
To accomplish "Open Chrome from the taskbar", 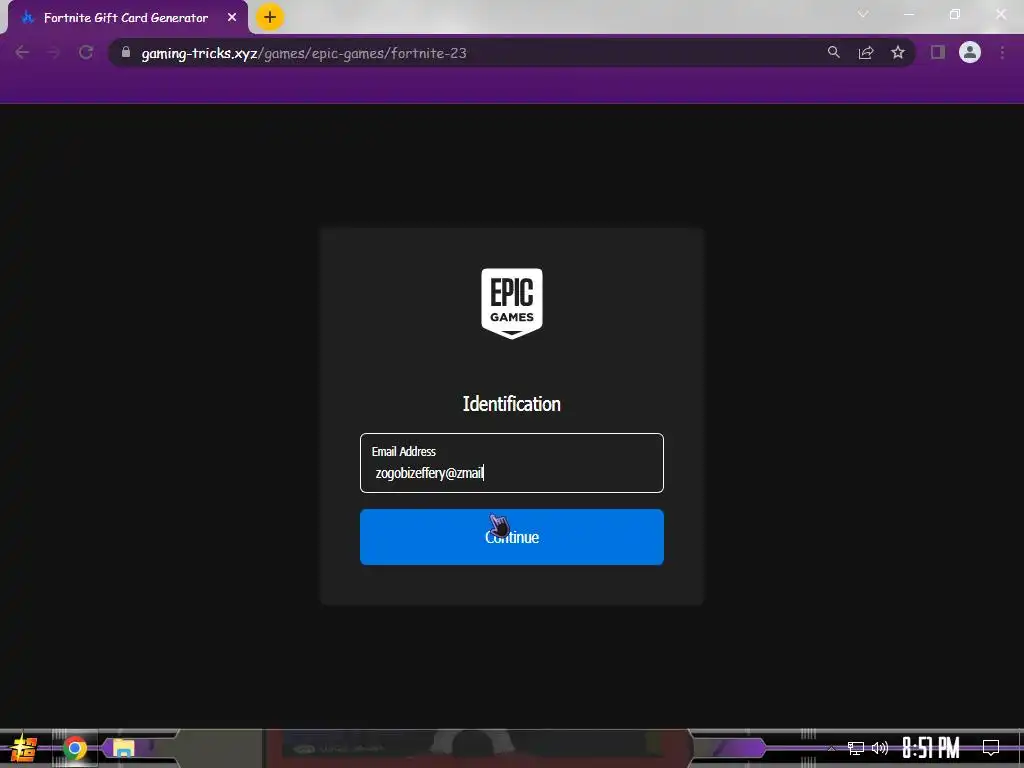I will (74, 748).
